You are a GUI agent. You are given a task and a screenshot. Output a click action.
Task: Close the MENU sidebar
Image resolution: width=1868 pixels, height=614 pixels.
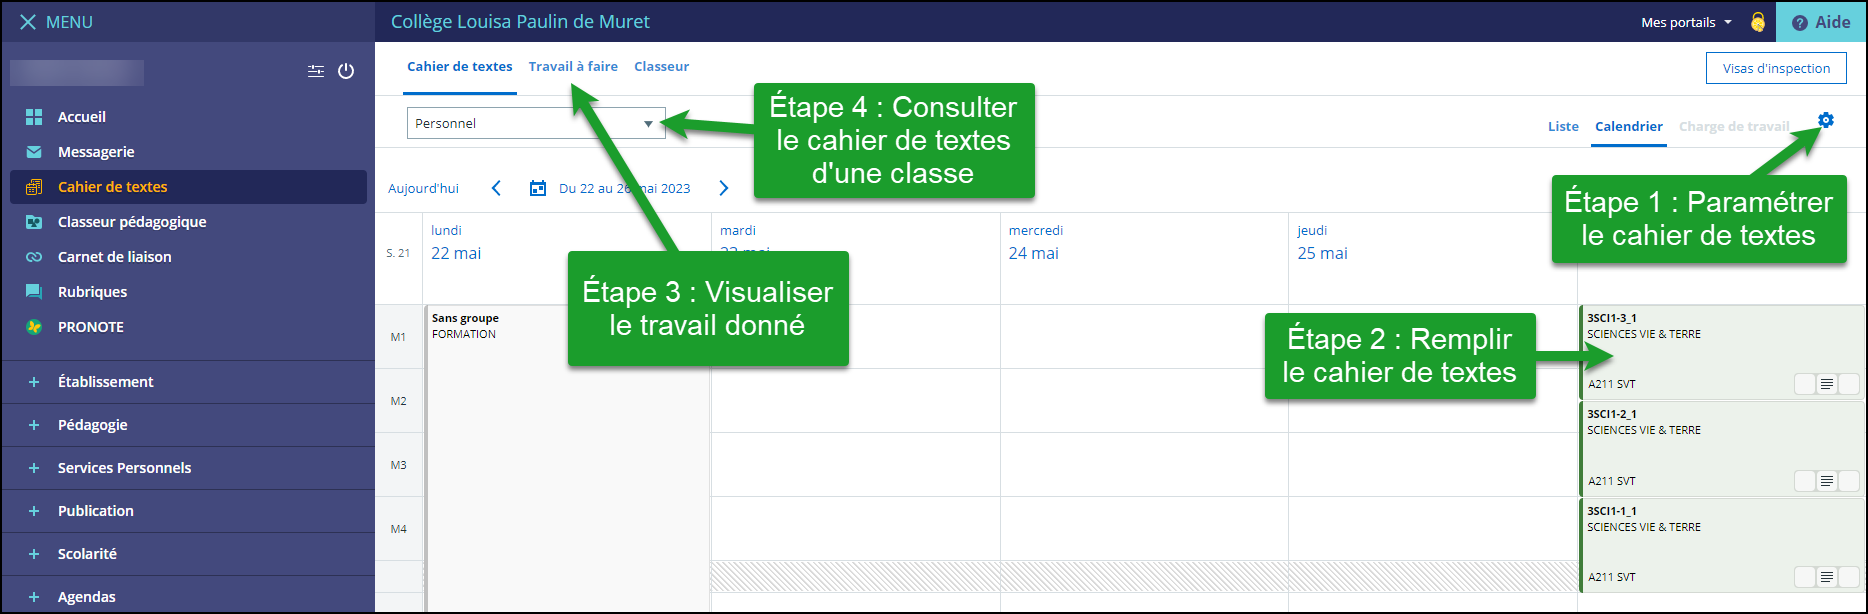(28, 22)
